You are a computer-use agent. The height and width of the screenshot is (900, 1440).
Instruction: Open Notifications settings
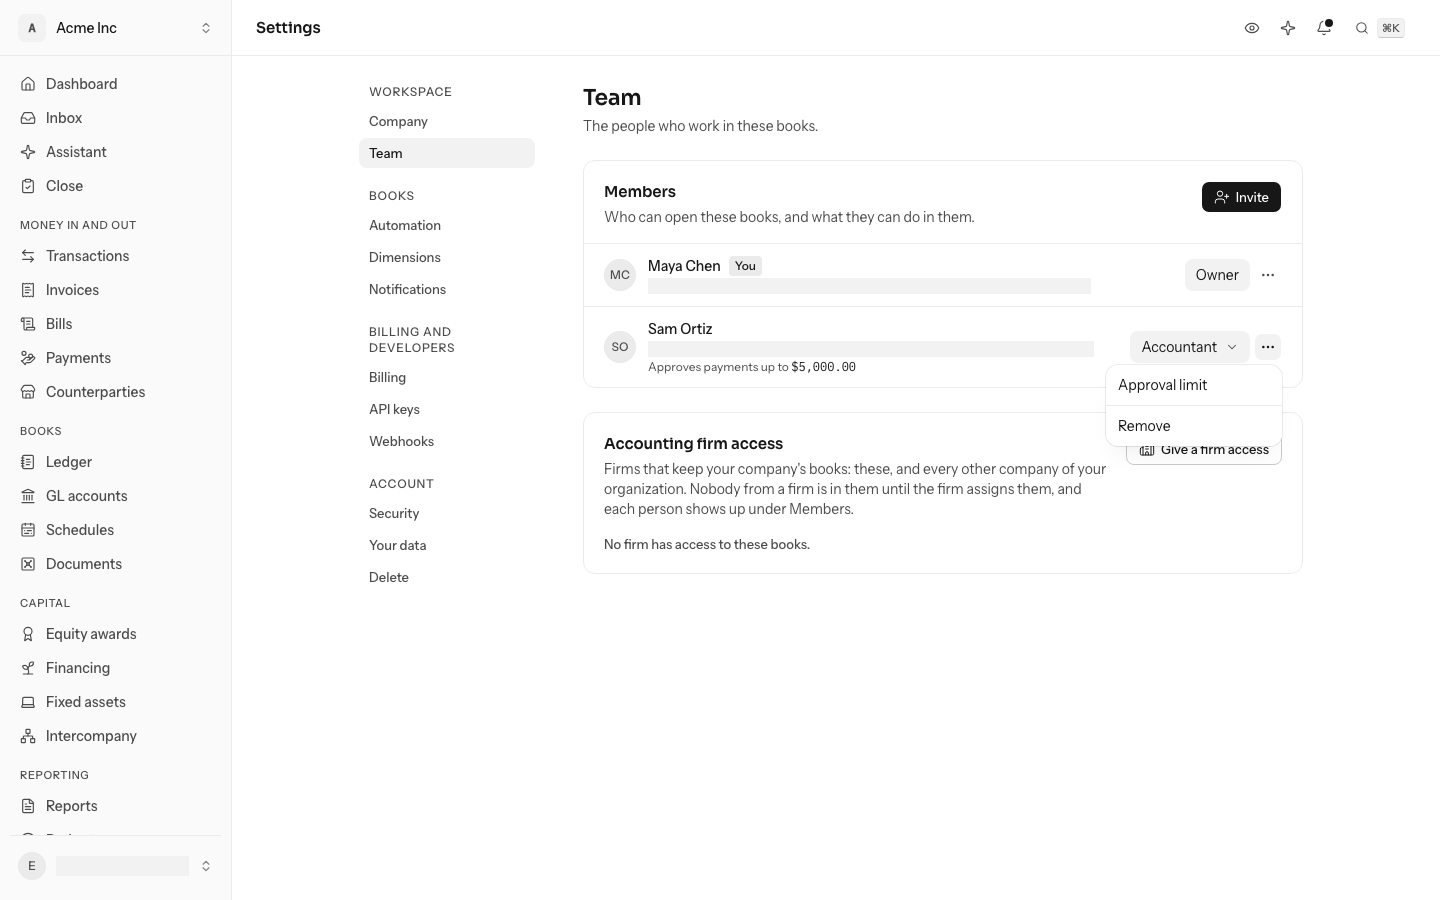[447, 289]
